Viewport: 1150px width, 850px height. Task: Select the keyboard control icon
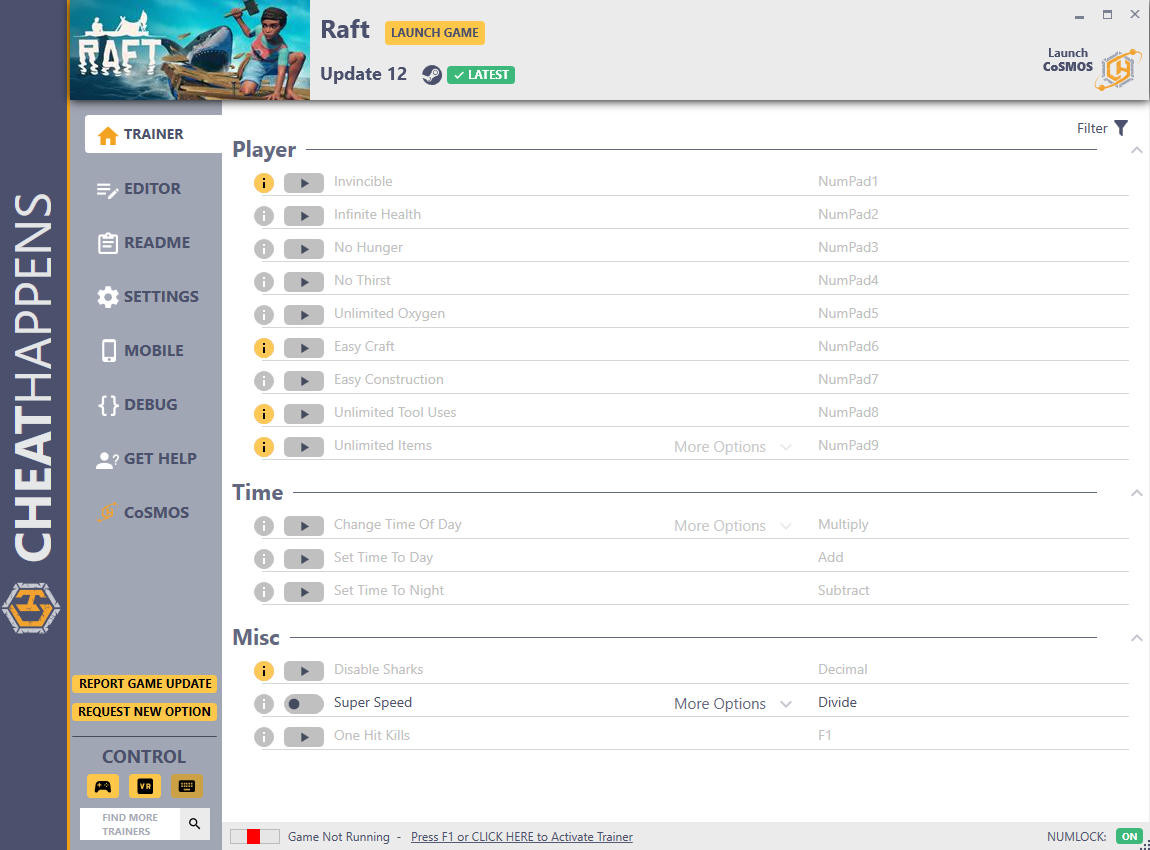click(x=187, y=786)
